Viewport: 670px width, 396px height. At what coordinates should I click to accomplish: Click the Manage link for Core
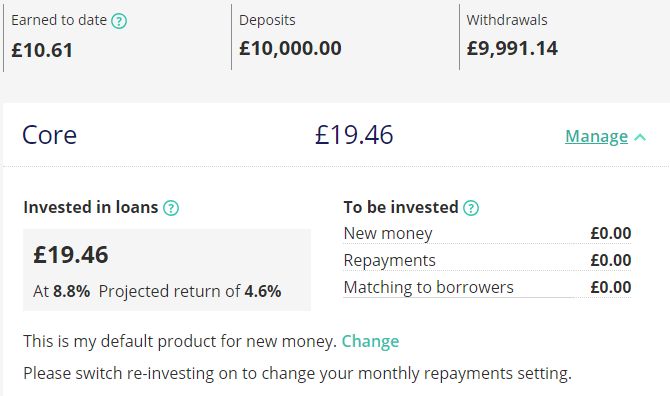[x=597, y=136]
